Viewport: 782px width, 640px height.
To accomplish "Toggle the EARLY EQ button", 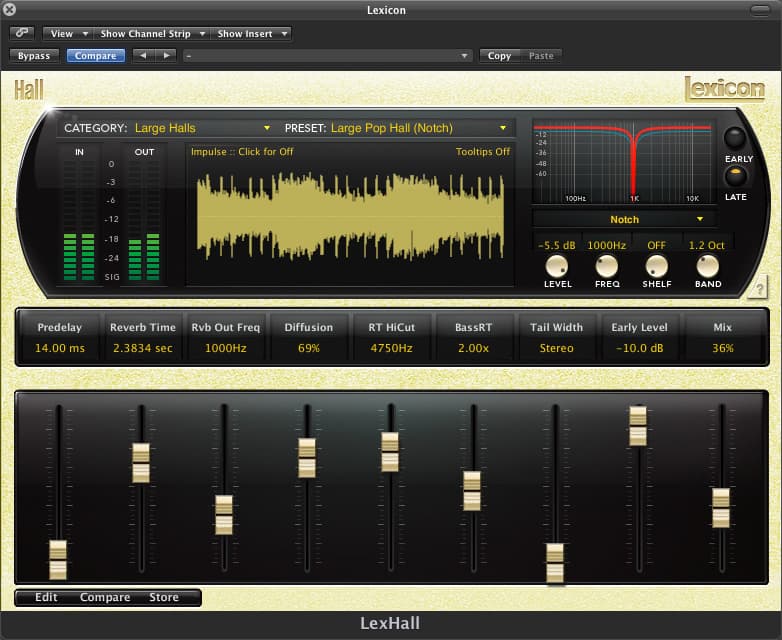I will click(x=735, y=137).
